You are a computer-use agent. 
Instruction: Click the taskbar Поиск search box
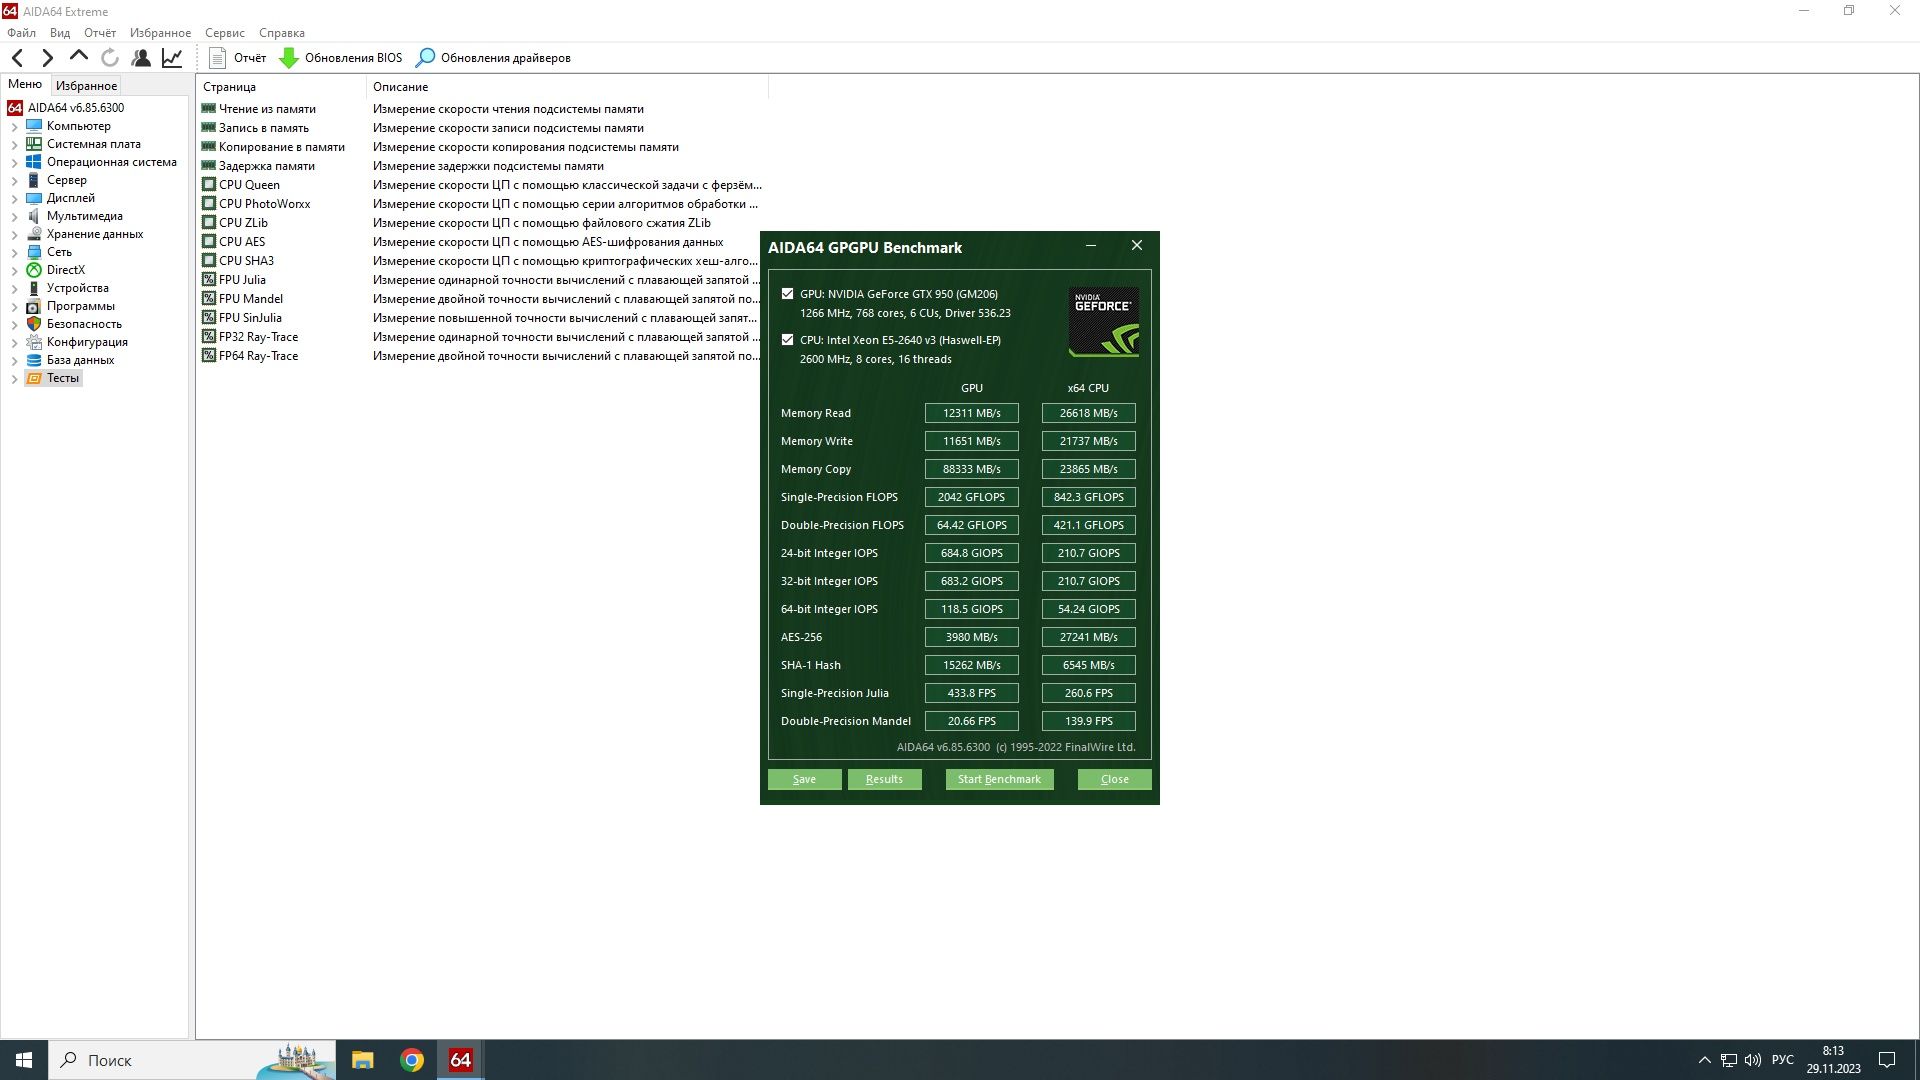pyautogui.click(x=192, y=1060)
